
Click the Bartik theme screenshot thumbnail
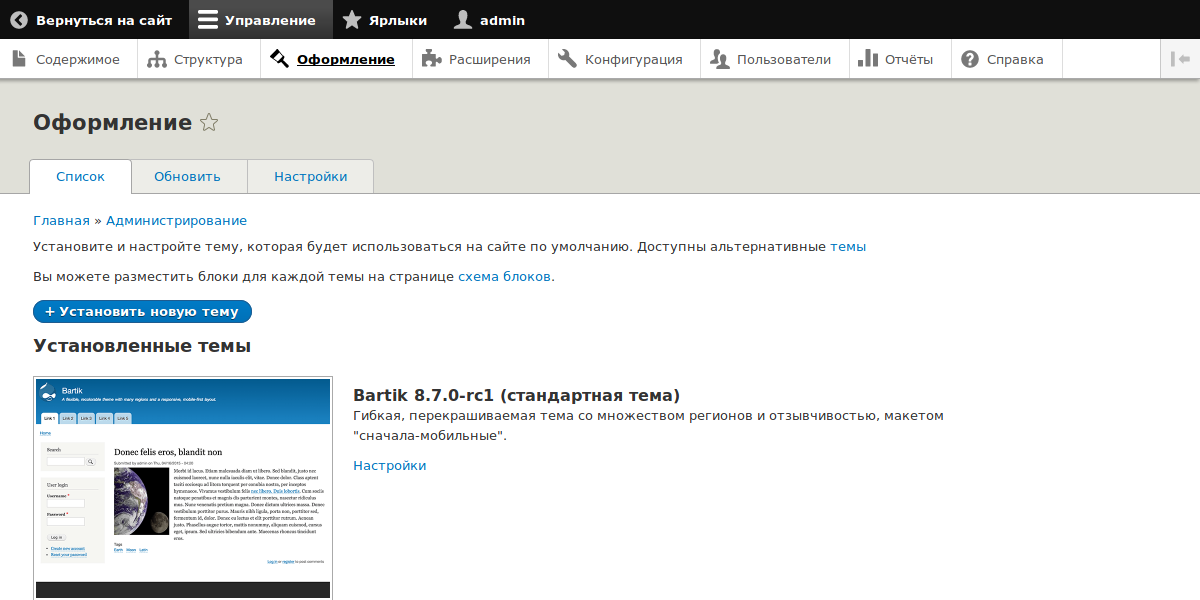pos(183,488)
